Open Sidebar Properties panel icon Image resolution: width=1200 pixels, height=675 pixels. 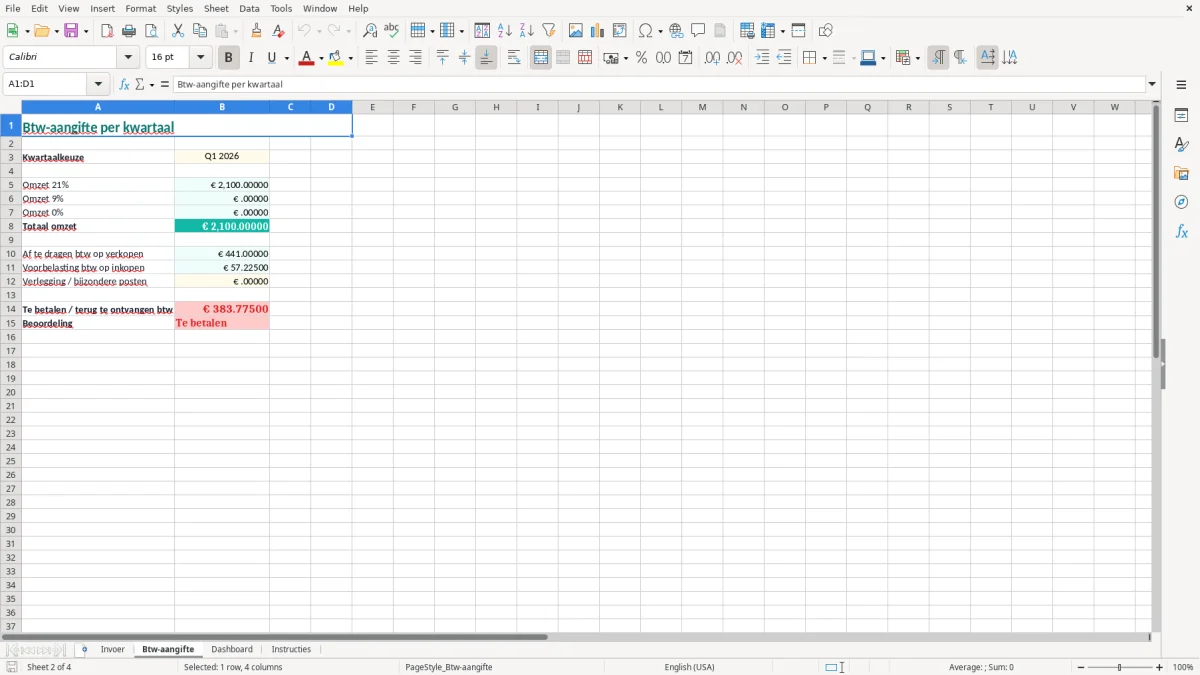coord(1181,116)
